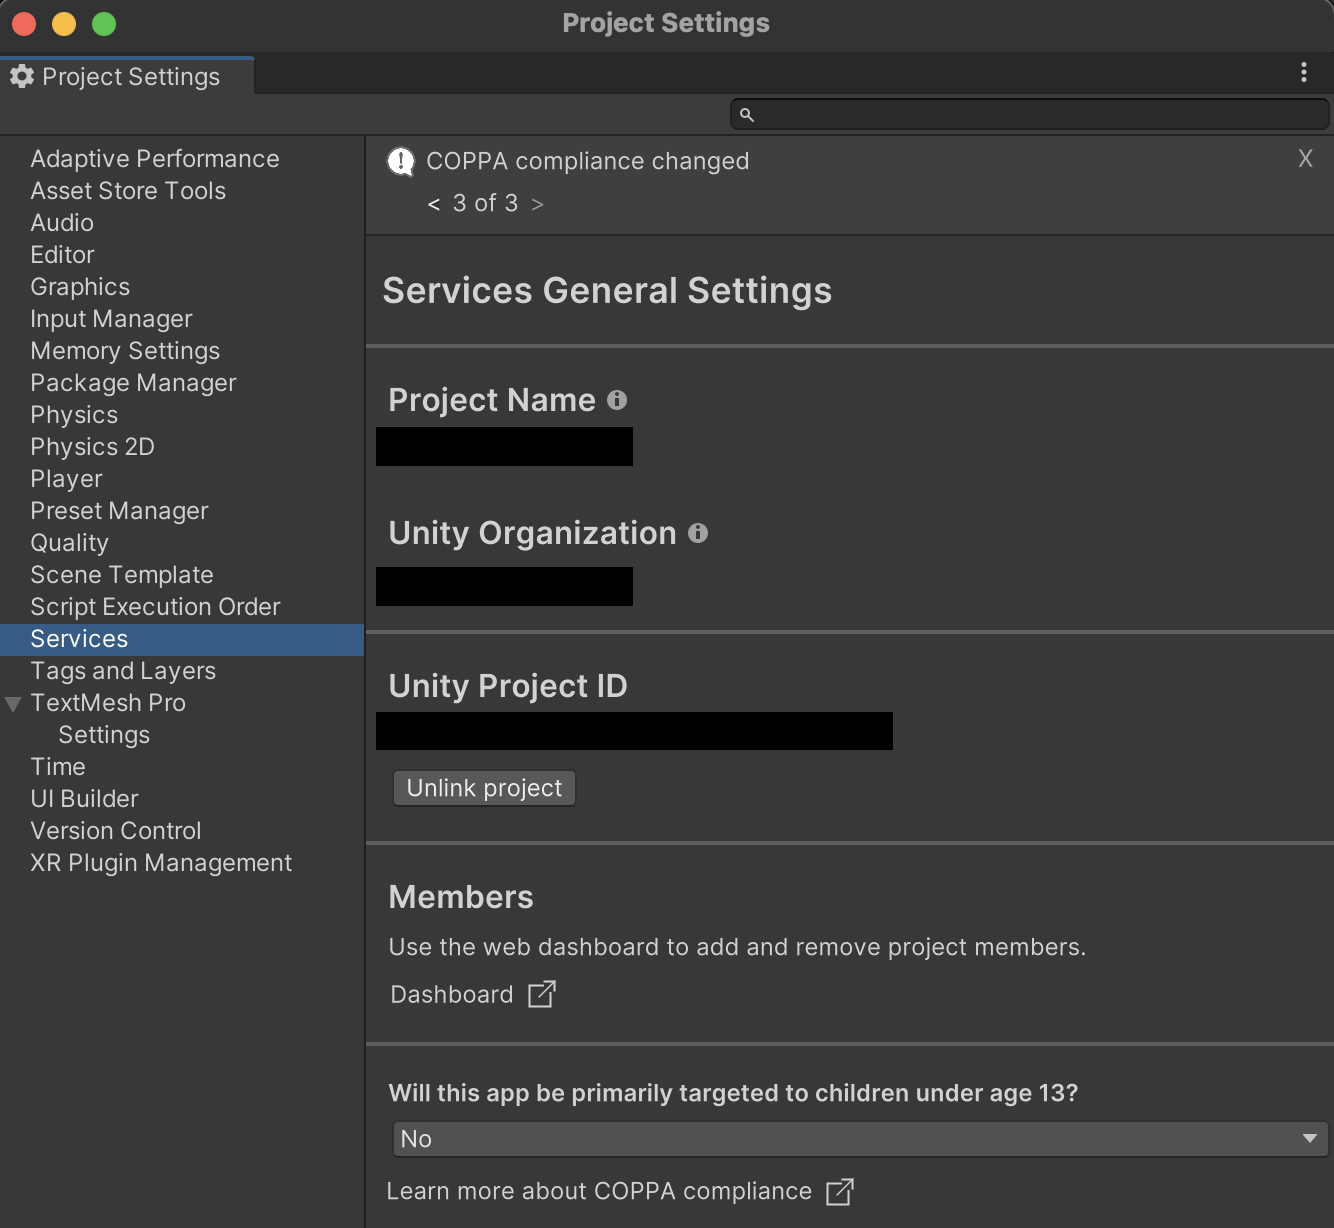The width and height of the screenshot is (1334, 1228).
Task: Dismiss the COPPA notification with X
Action: 1305,158
